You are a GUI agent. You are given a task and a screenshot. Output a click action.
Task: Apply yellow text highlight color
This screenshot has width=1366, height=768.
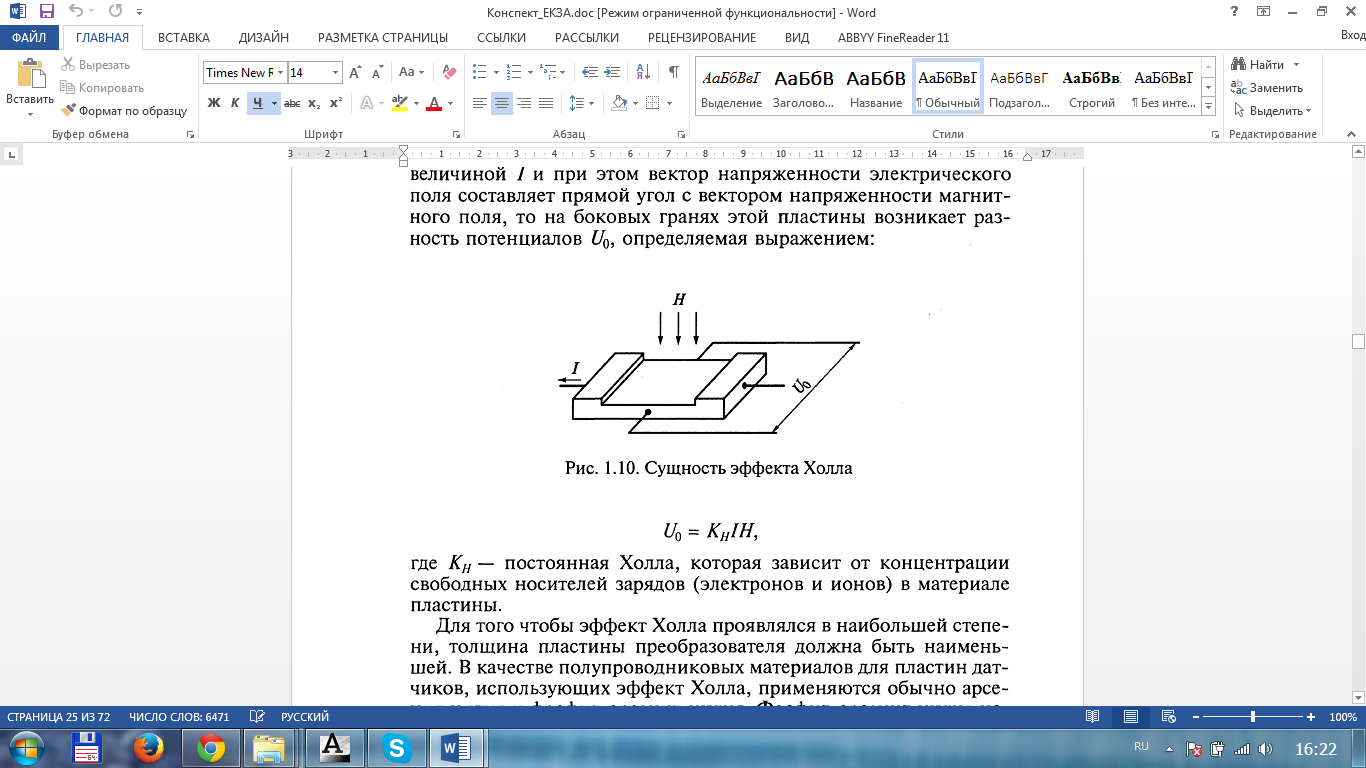[x=399, y=103]
